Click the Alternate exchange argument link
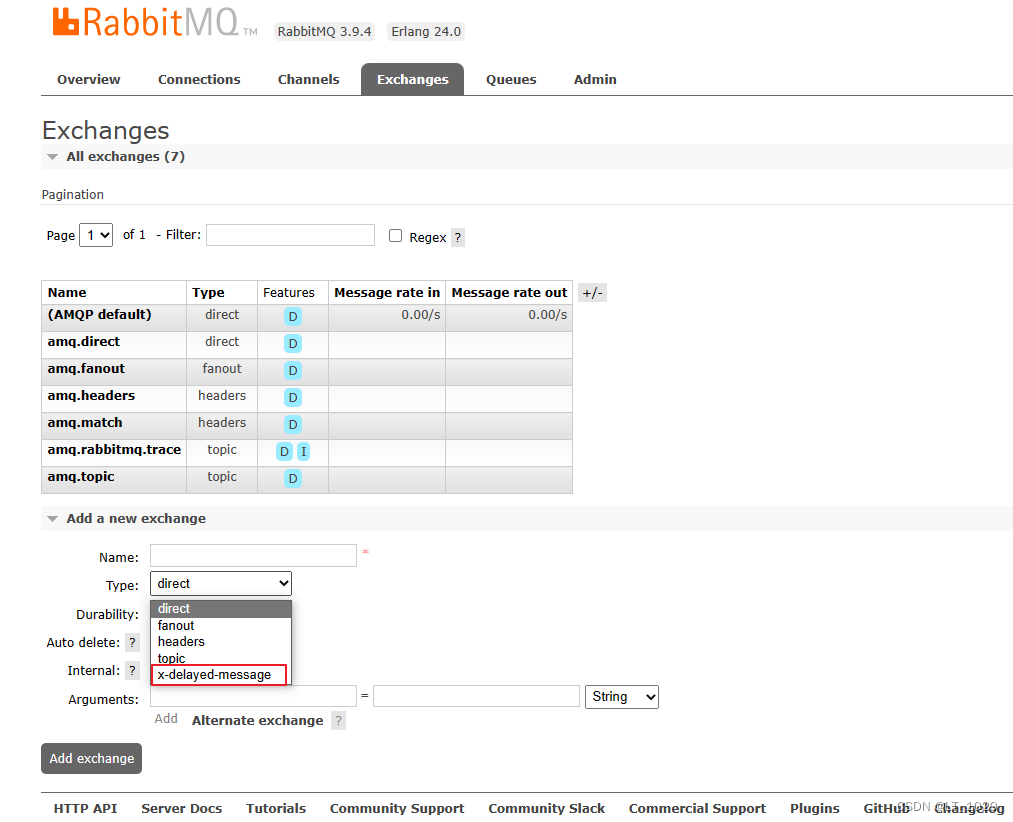This screenshot has width=1013, height=822. click(257, 721)
